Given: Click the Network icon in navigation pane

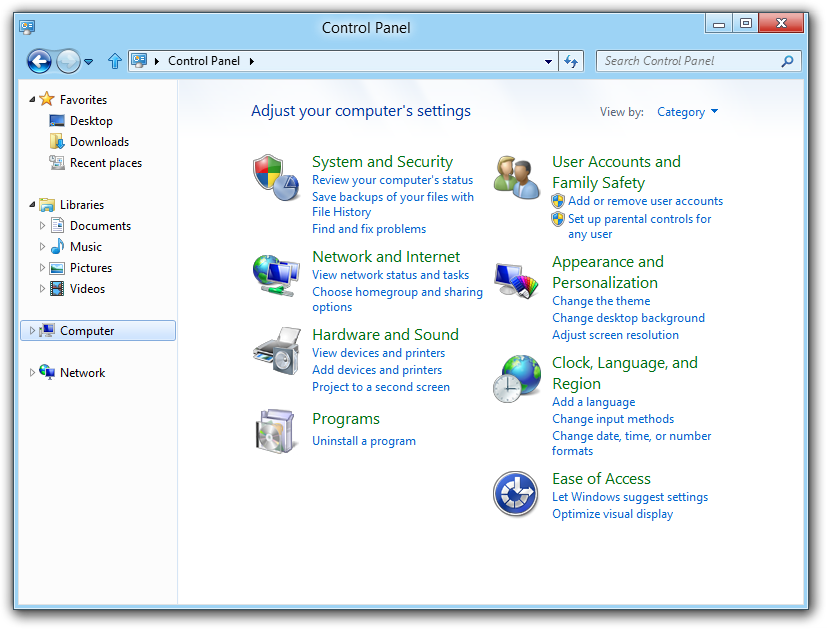Looking at the screenshot, I should (x=47, y=372).
